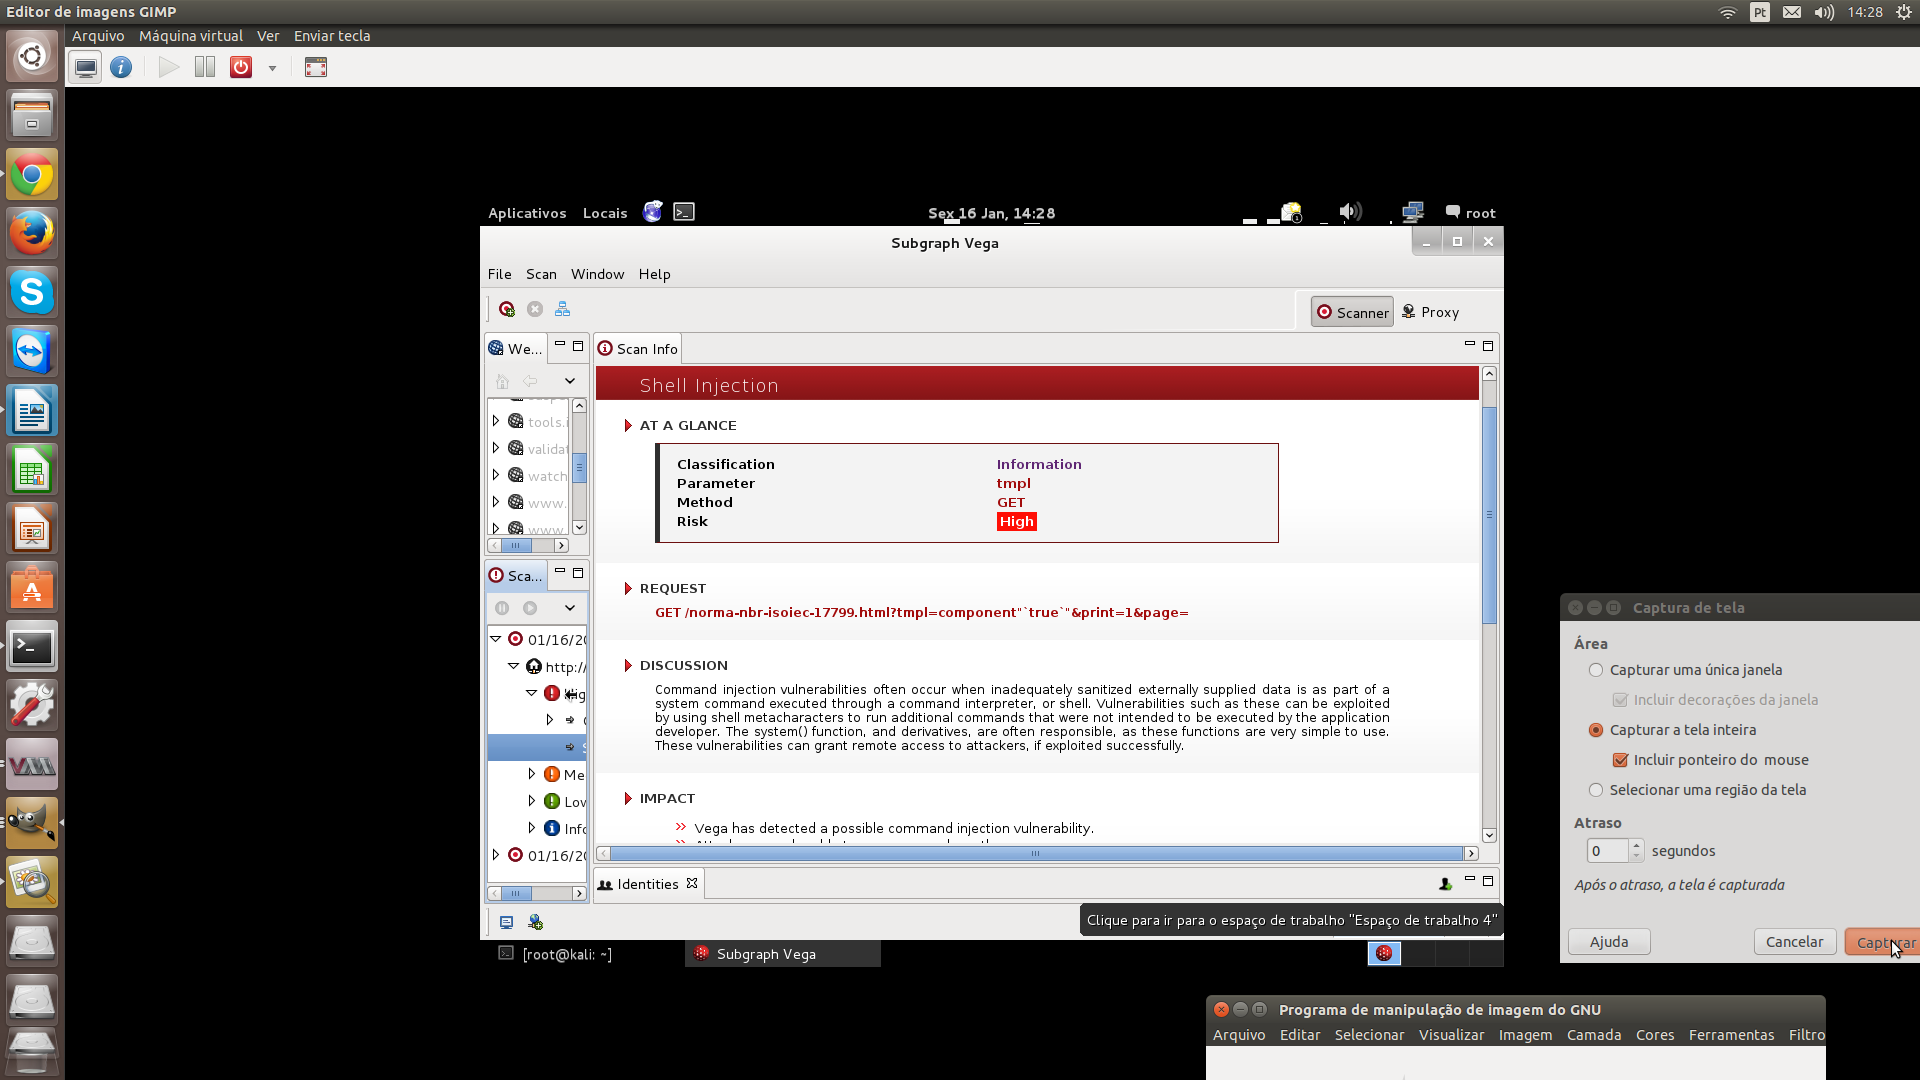Image resolution: width=1920 pixels, height=1080 pixels.
Task: Click the VM details info icon
Action: (121, 67)
